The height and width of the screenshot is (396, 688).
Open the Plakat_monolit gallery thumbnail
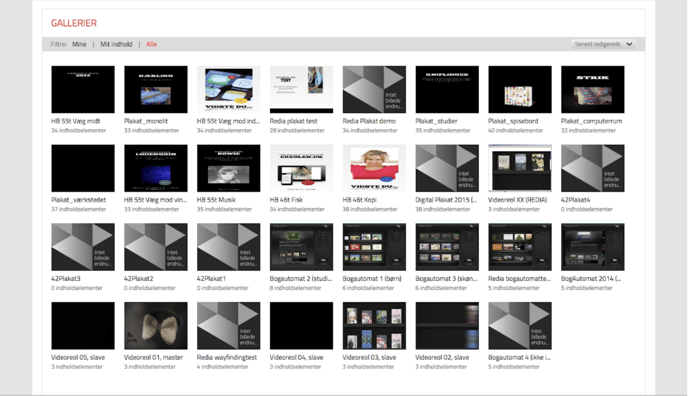[156, 89]
